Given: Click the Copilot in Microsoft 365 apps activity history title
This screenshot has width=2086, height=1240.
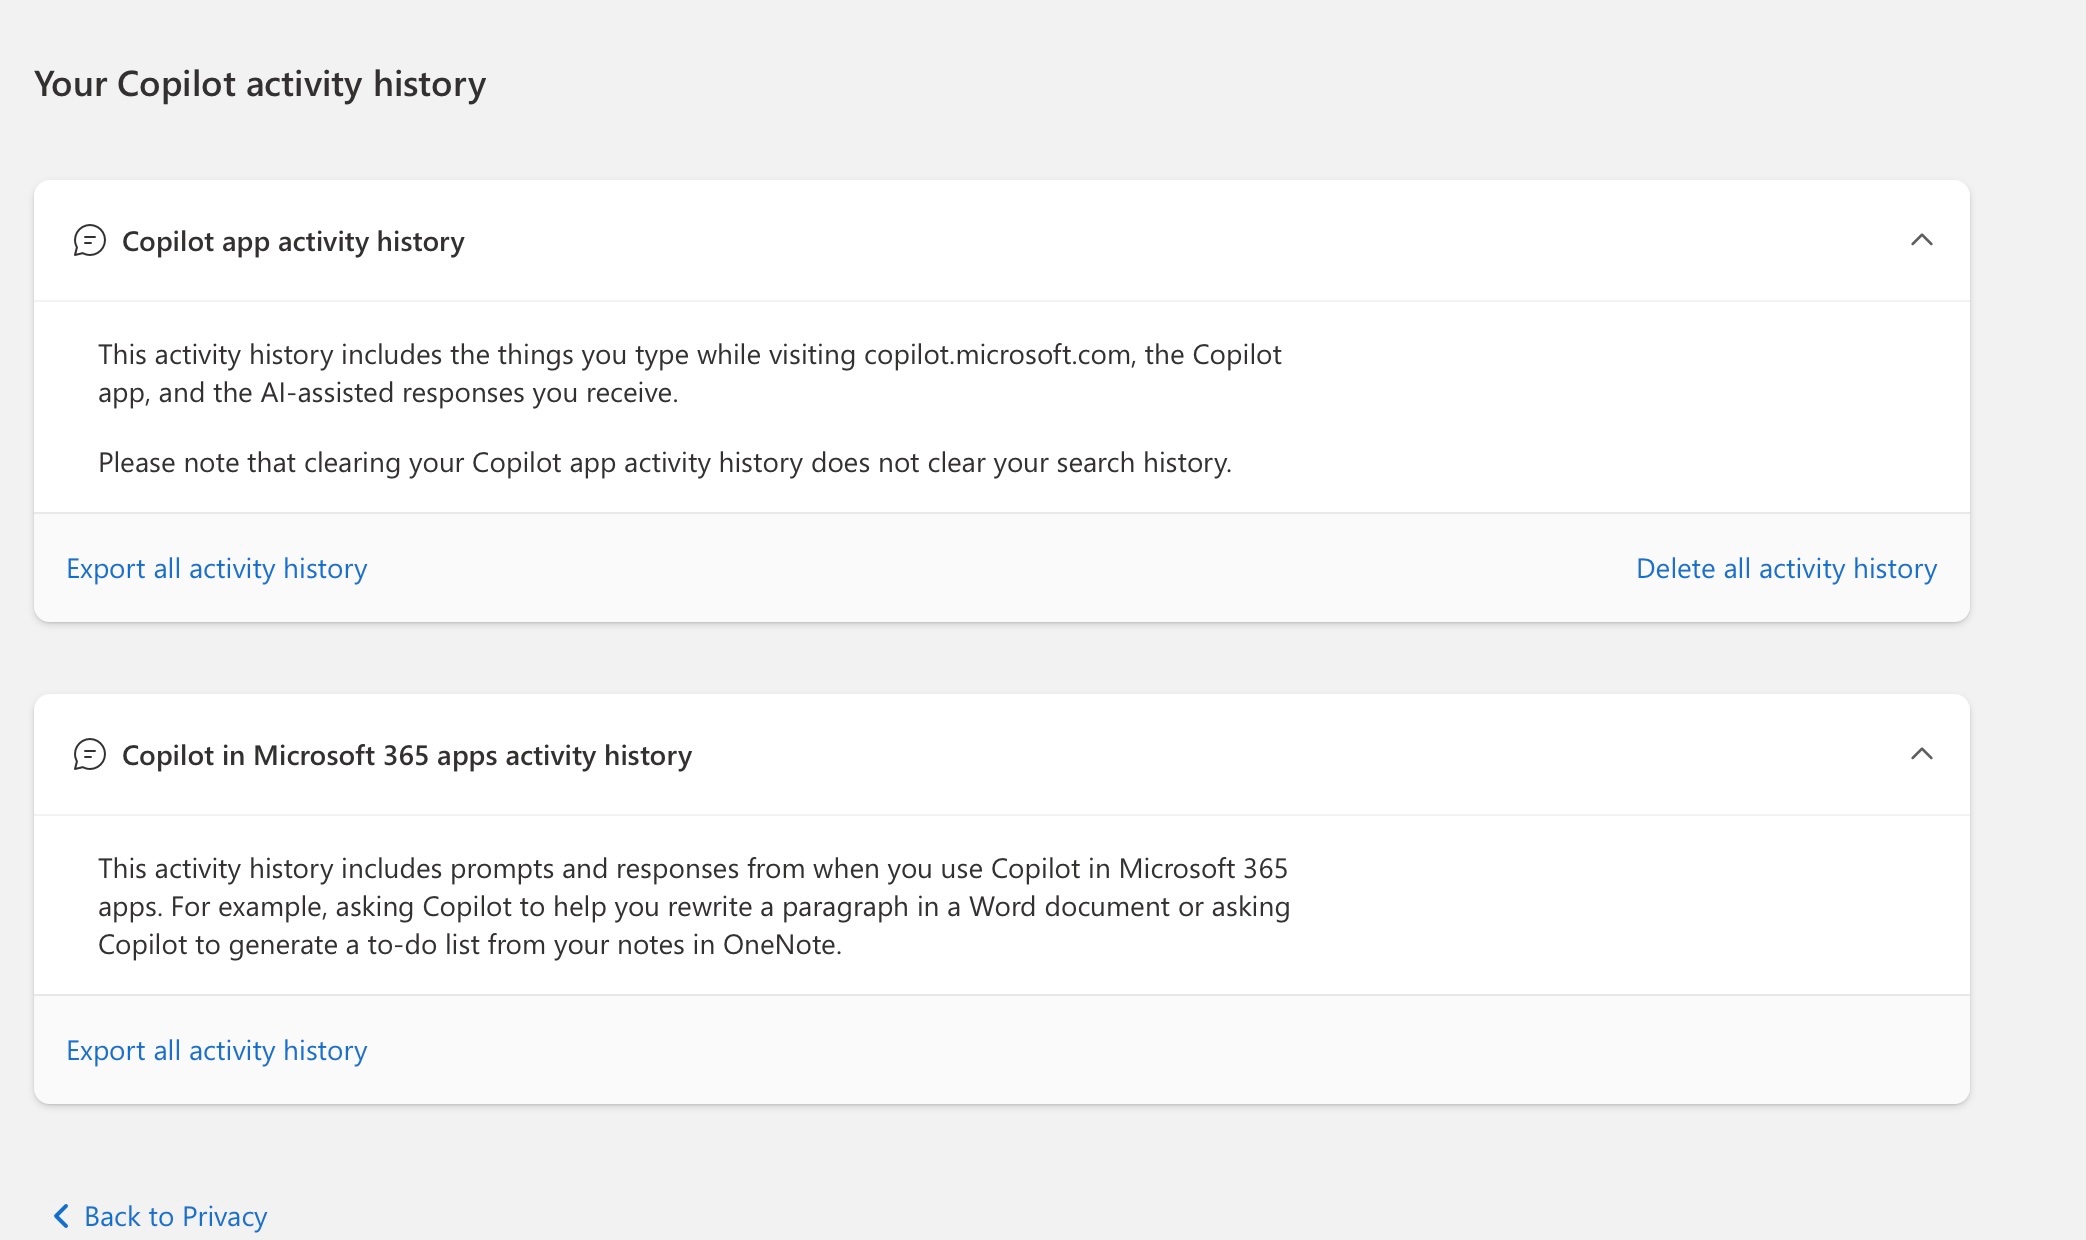Looking at the screenshot, I should 406,756.
